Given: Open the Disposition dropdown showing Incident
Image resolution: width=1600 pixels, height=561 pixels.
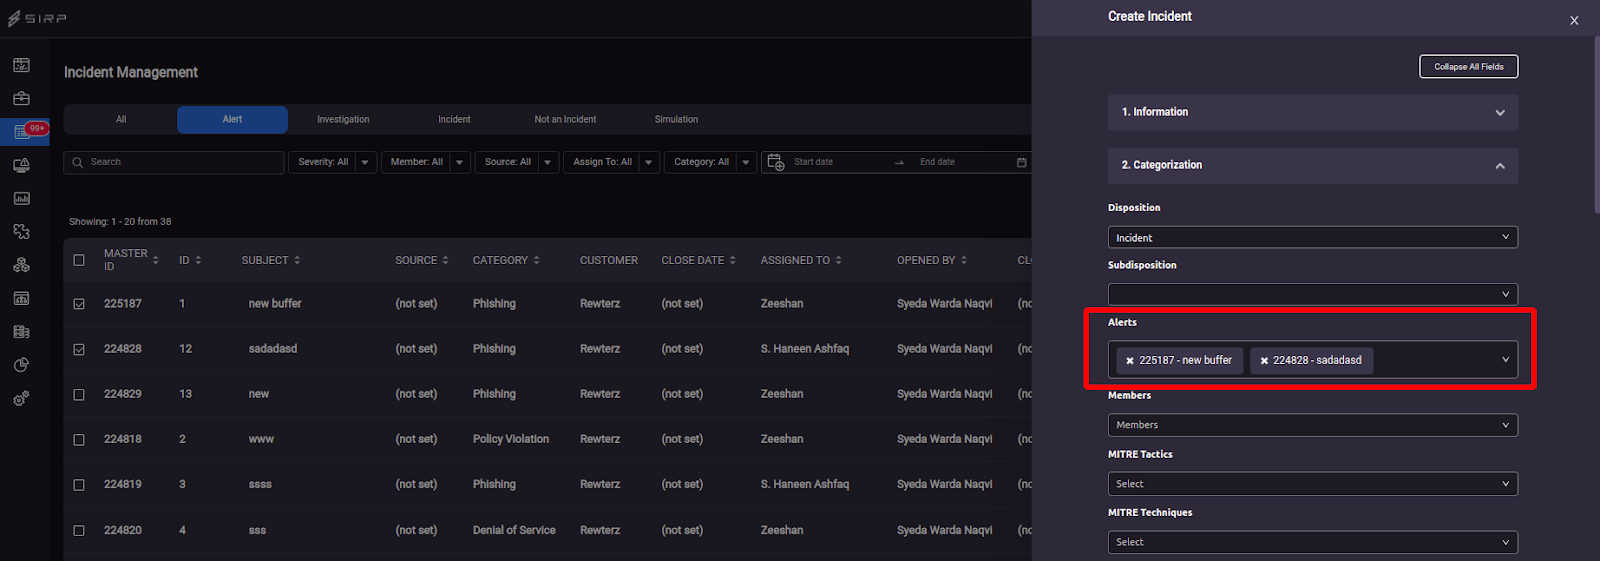Looking at the screenshot, I should (x=1312, y=238).
